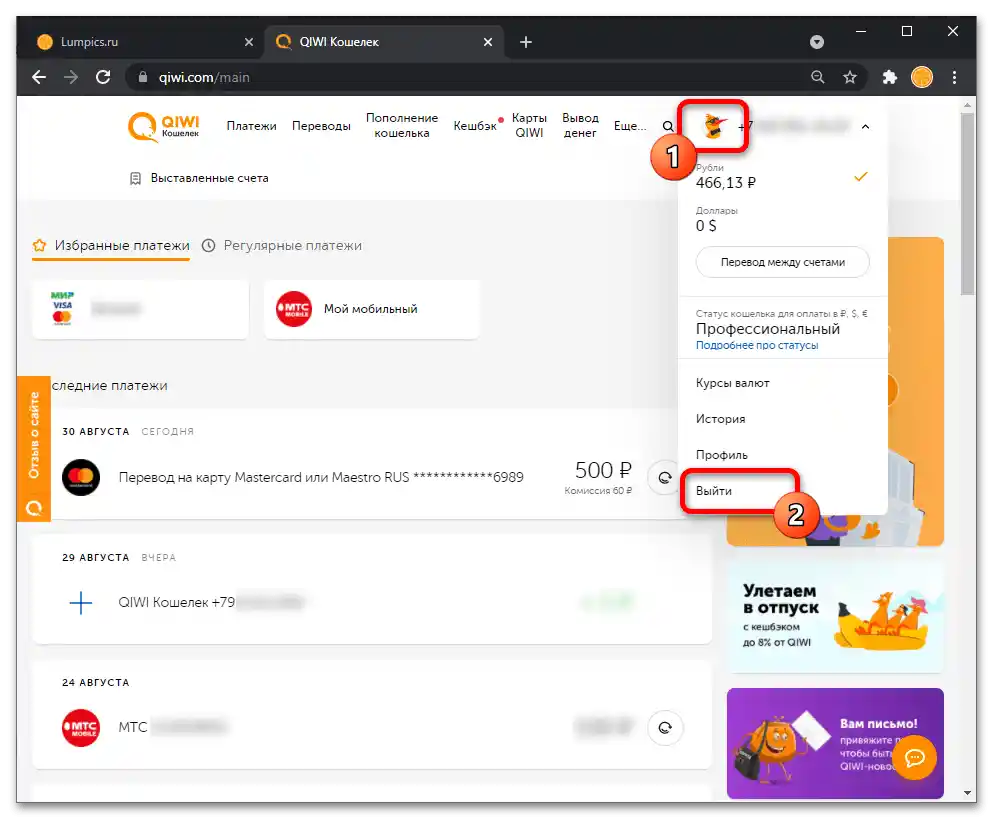The width and height of the screenshot is (993, 819).
Task: Click the 30 АВГУСТА date heading
Action: 96,431
